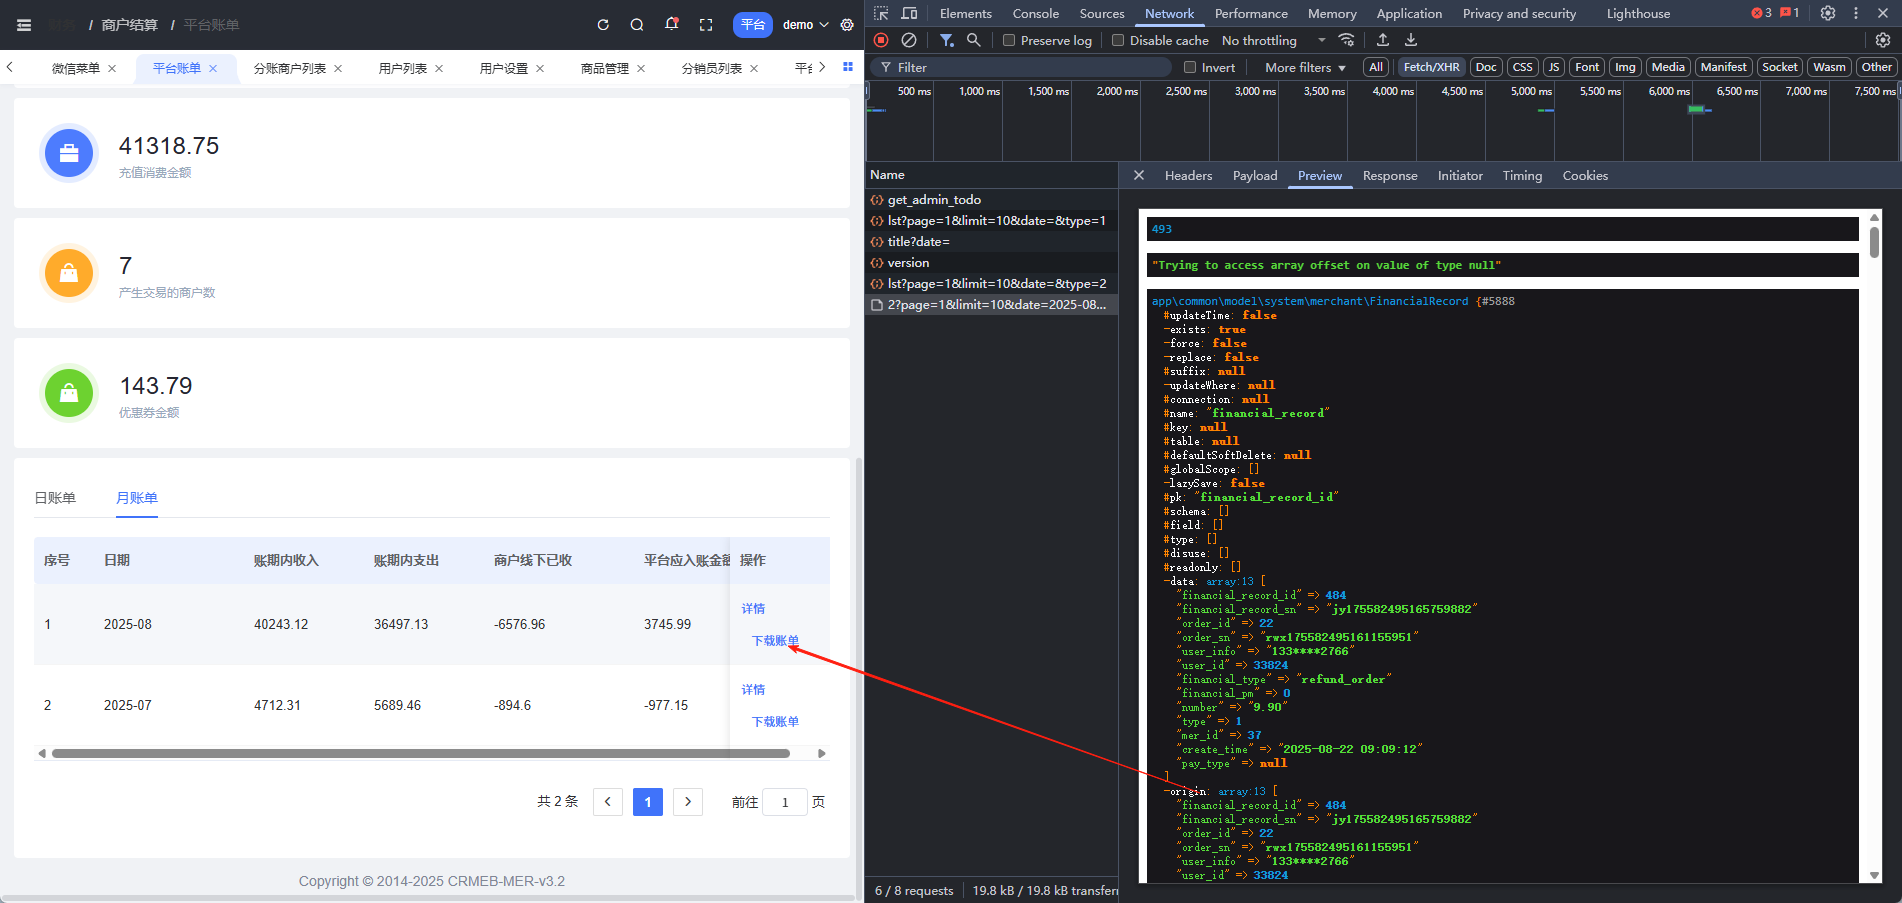Click the red errors count indicator

pyautogui.click(x=1761, y=13)
